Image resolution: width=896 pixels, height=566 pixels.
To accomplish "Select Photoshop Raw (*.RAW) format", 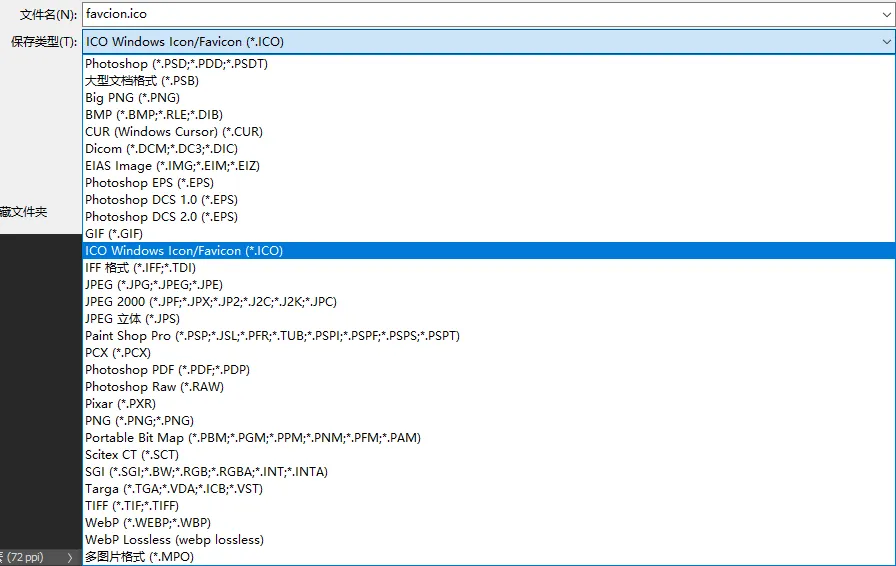I will tap(489, 386).
